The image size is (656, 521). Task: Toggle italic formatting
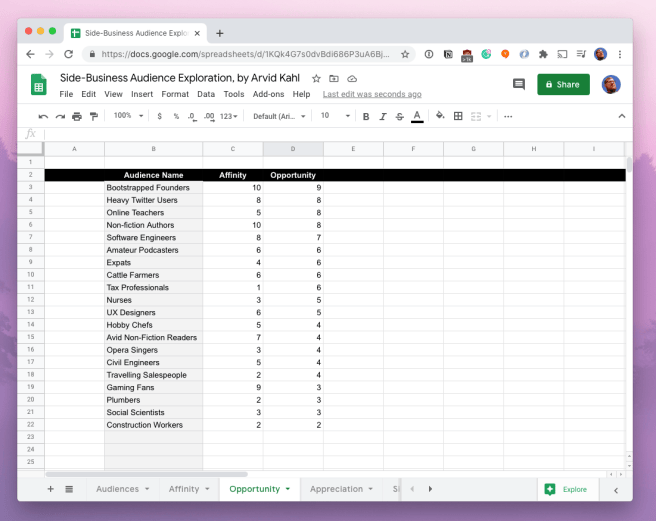coord(383,116)
